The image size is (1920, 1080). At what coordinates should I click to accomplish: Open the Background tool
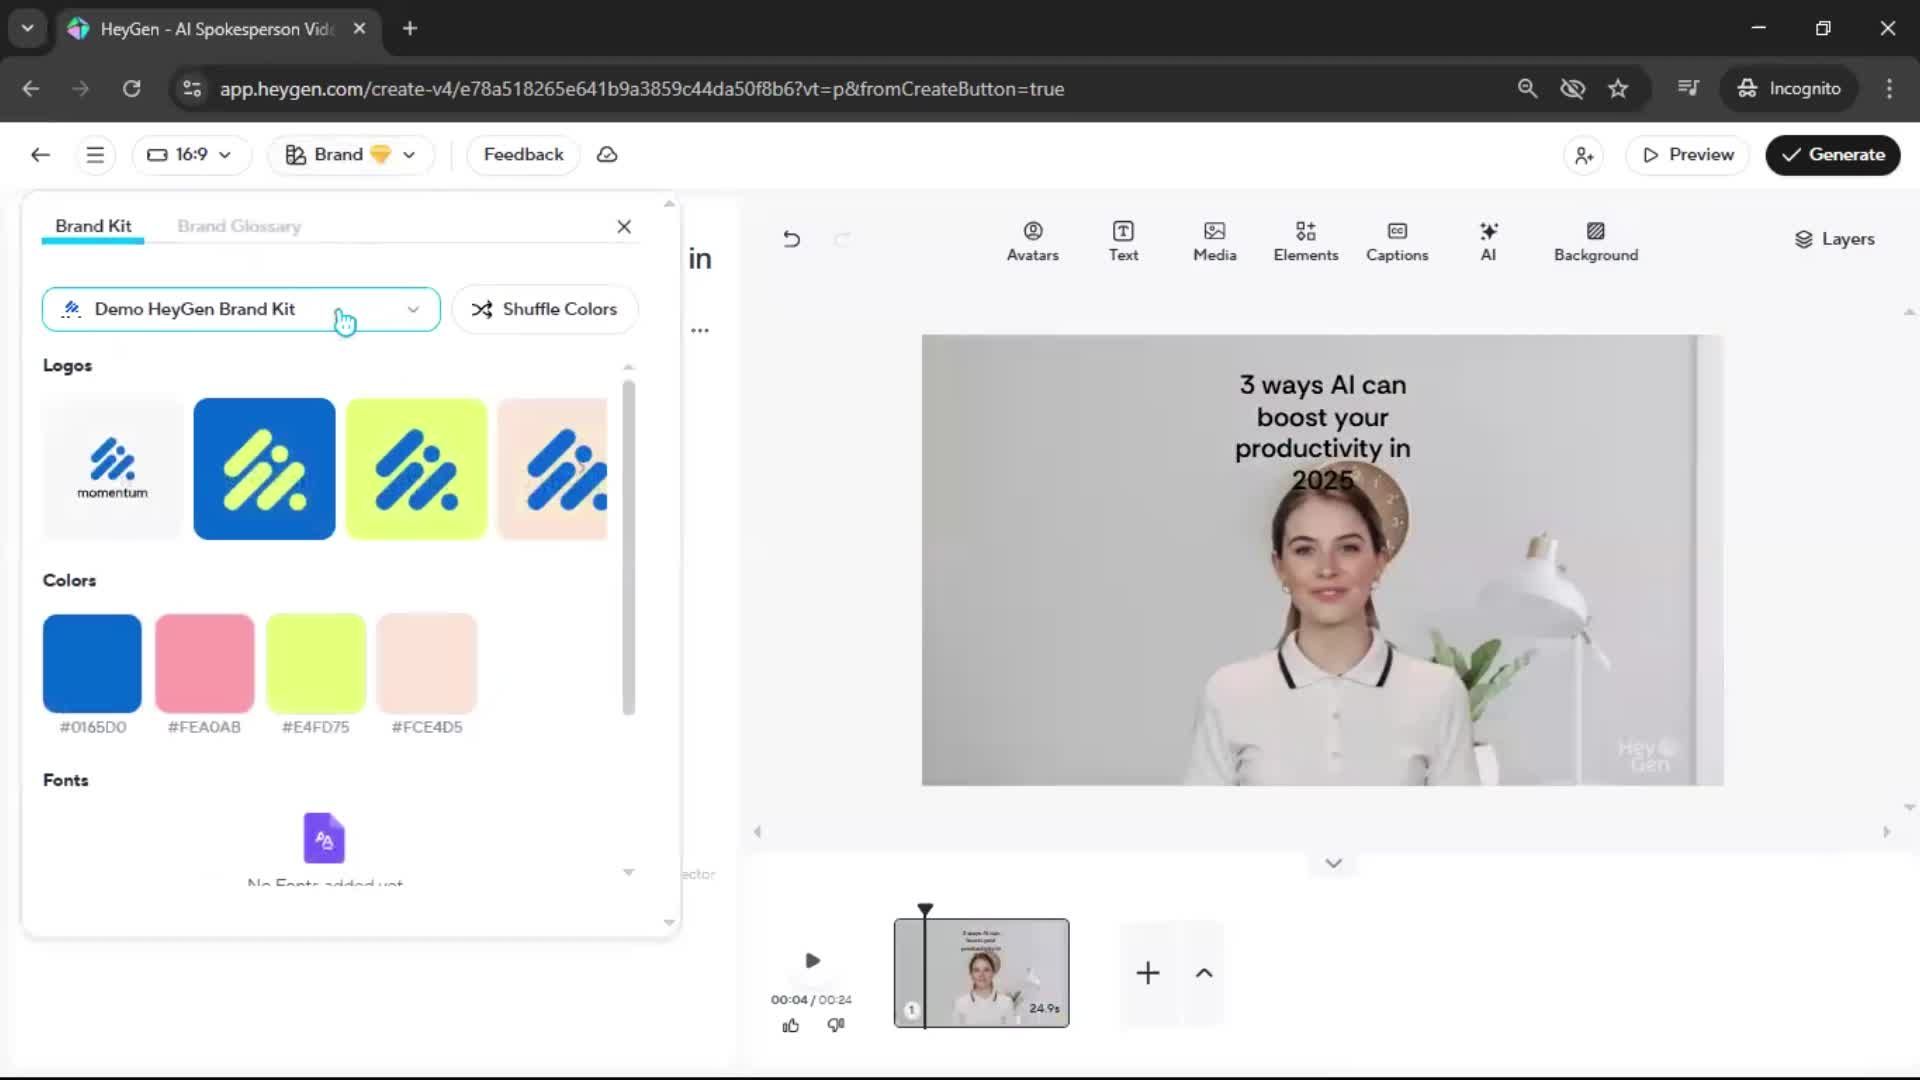(x=1595, y=241)
